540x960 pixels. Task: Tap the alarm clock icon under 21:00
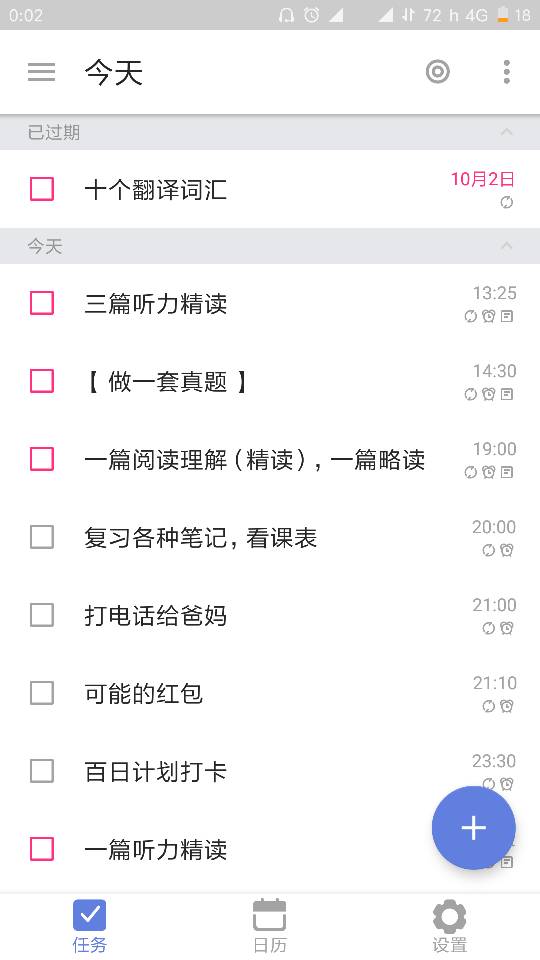[507, 628]
